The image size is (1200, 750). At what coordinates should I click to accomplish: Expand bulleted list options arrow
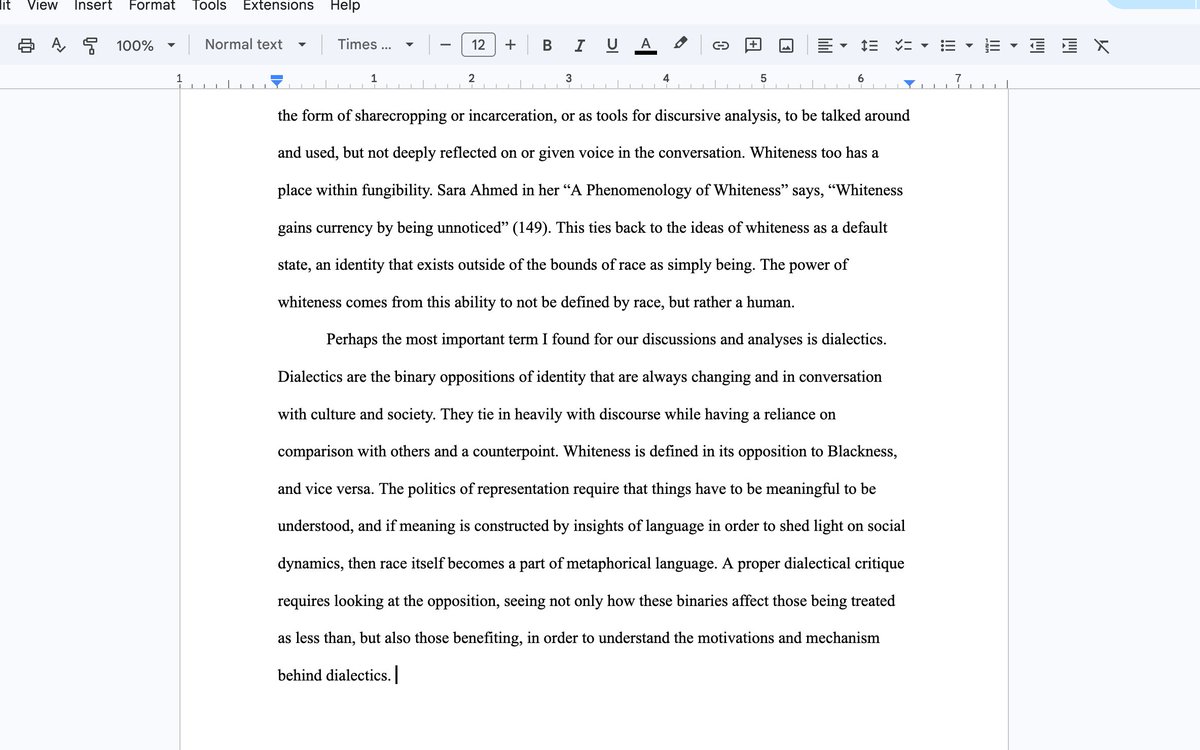coord(969,45)
